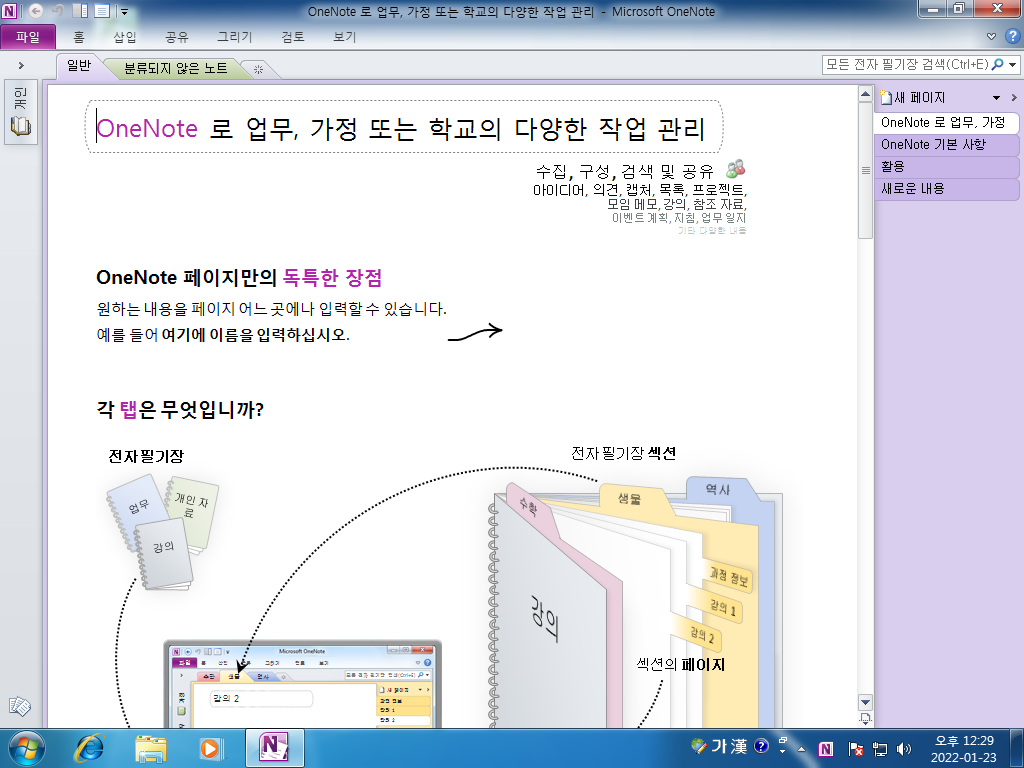Collapse the page tabs pane chevron
Screen dimensions: 1024x768
1014,98
